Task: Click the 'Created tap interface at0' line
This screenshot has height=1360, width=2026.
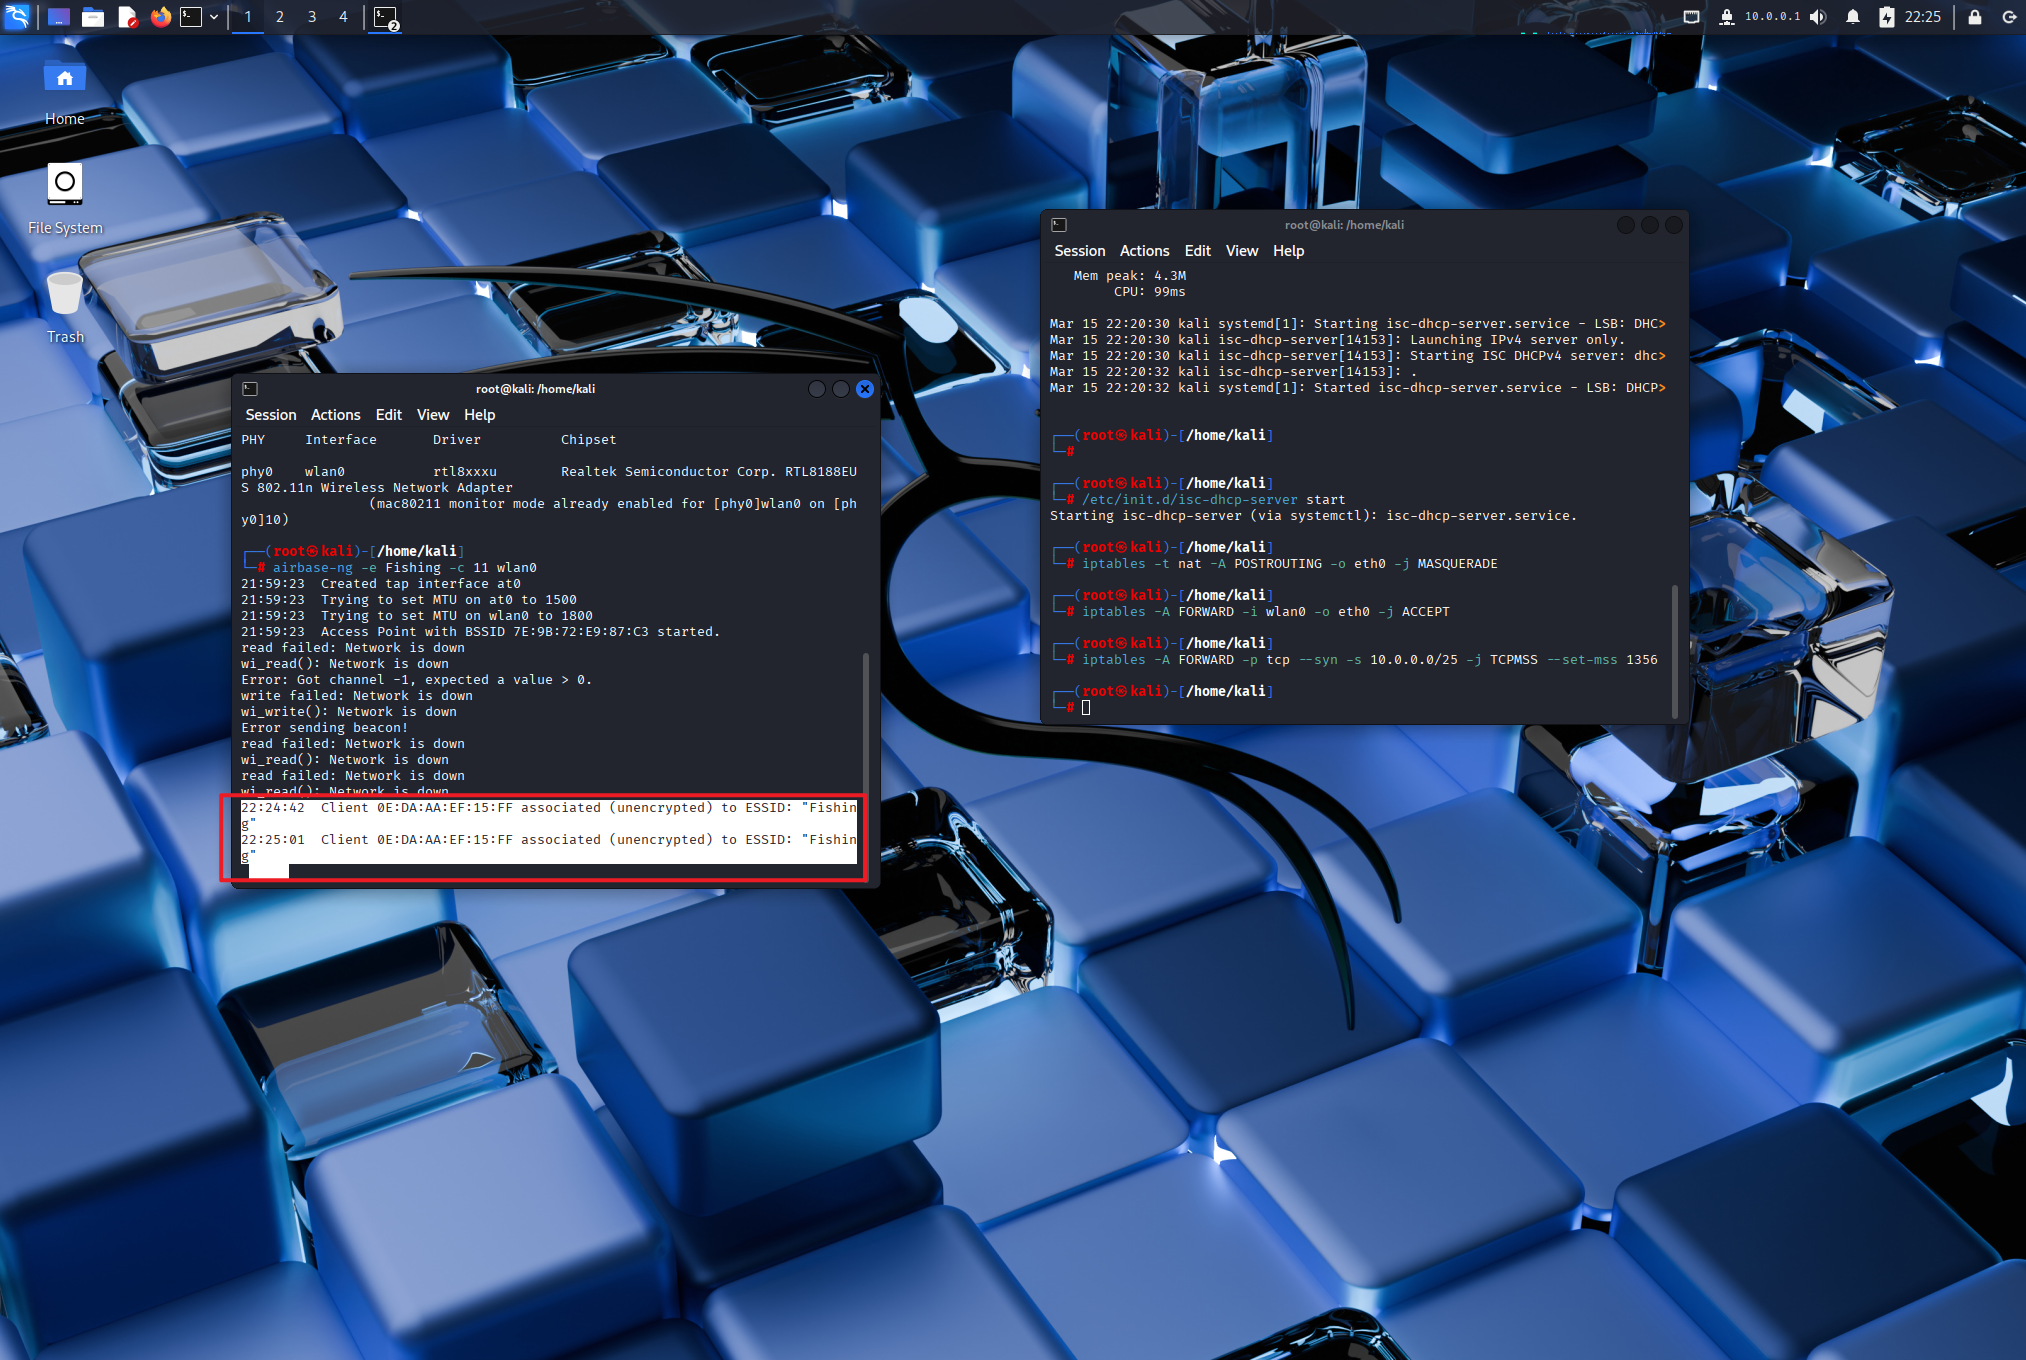Action: tap(381, 584)
